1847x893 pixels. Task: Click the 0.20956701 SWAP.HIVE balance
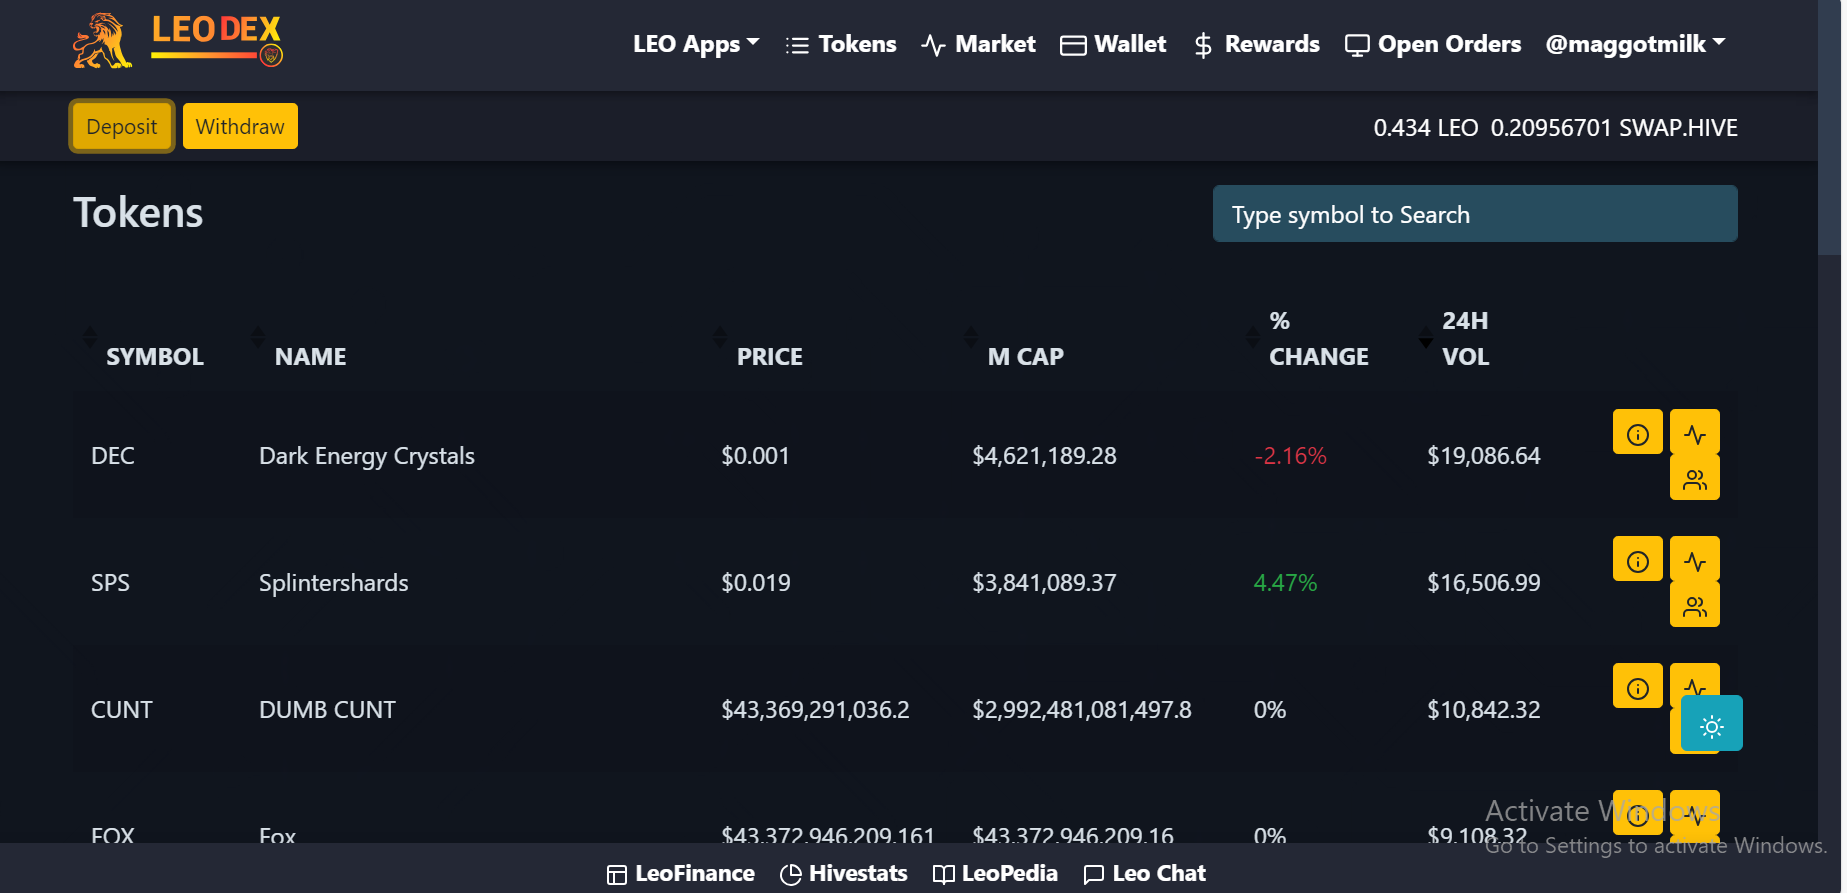[1614, 128]
